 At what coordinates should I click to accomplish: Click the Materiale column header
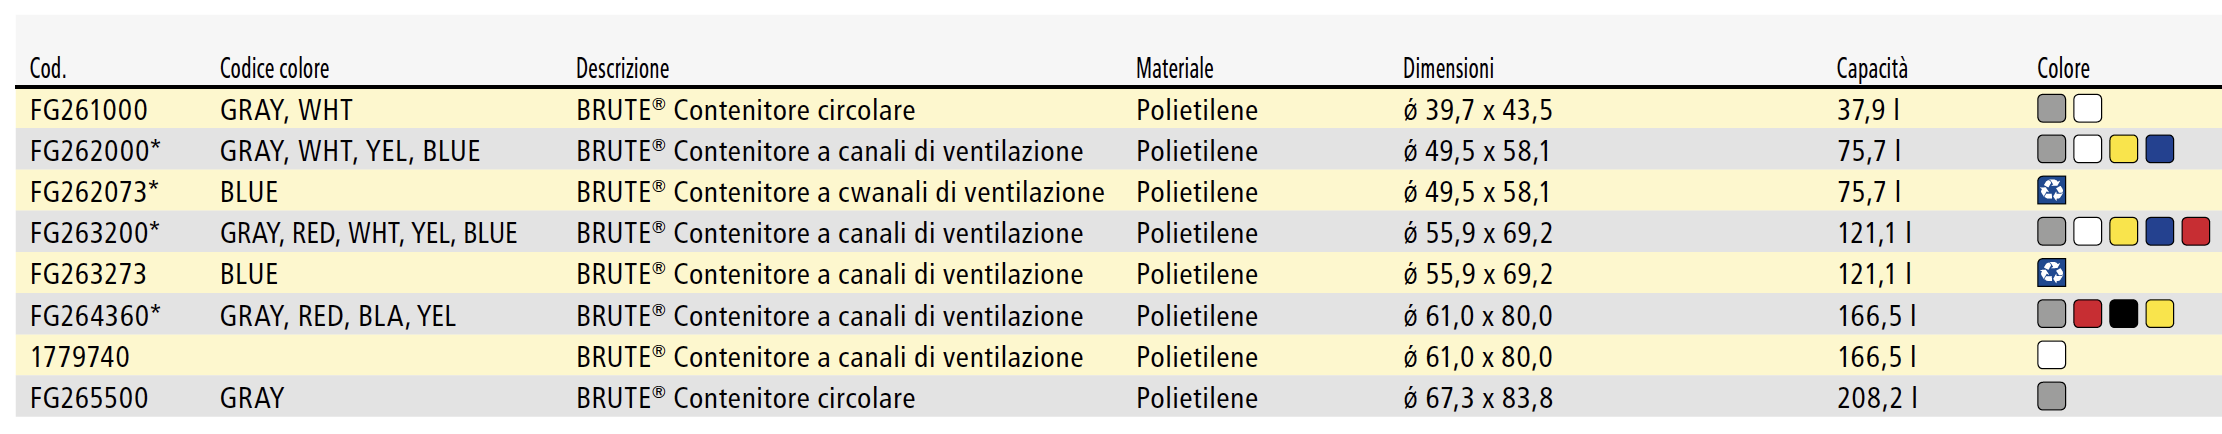click(x=1174, y=68)
